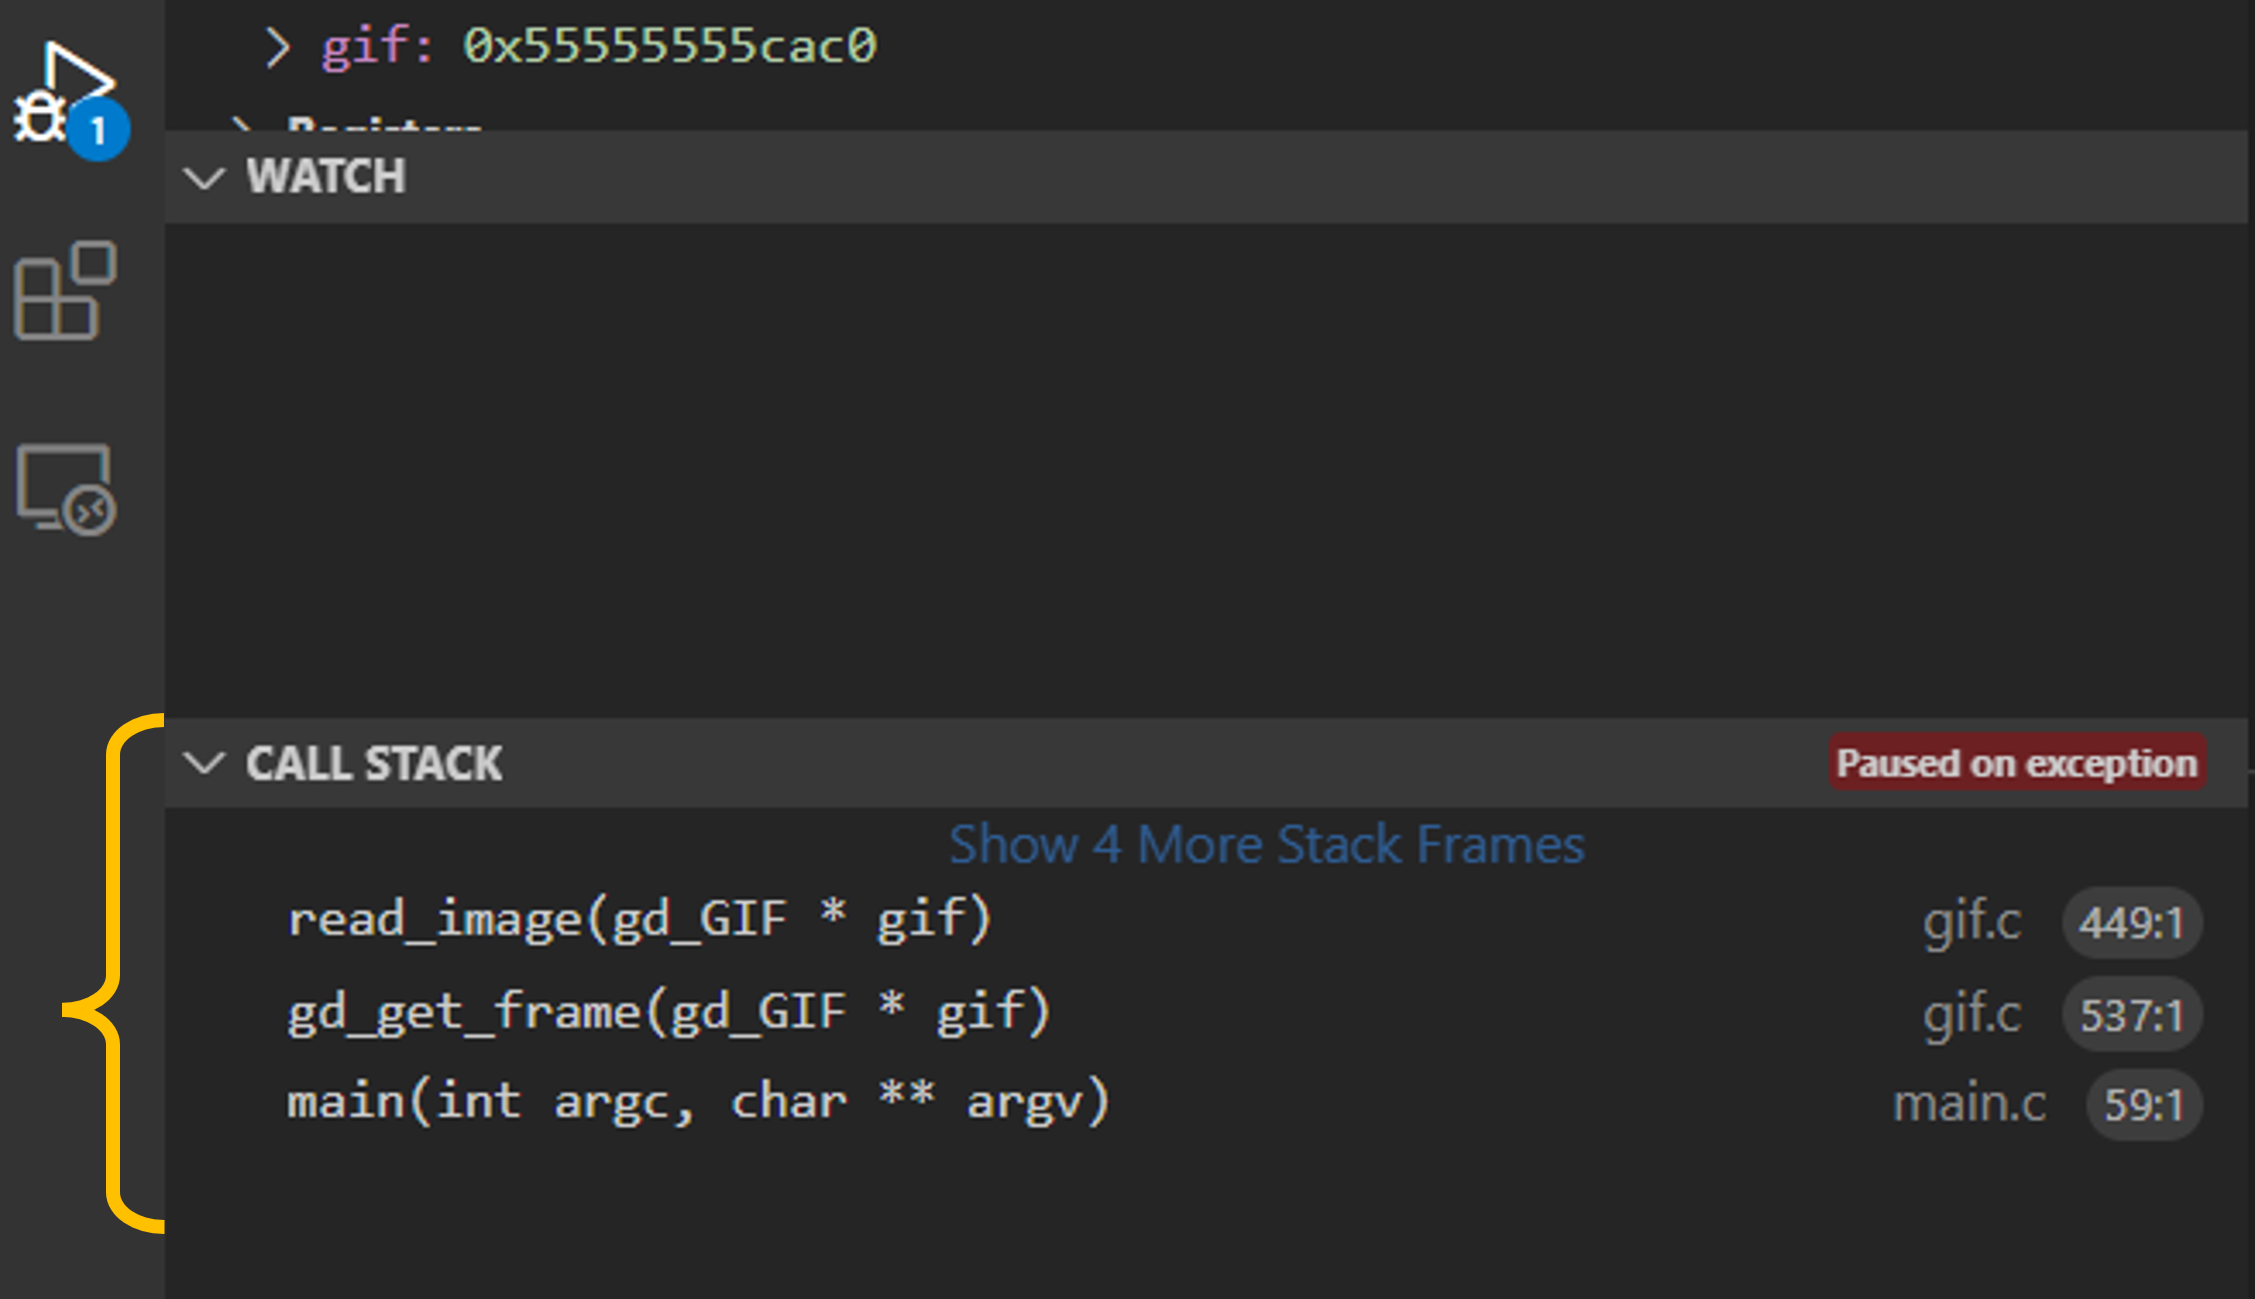
Task: Click the 59:1 line badge
Action: 2143,1105
